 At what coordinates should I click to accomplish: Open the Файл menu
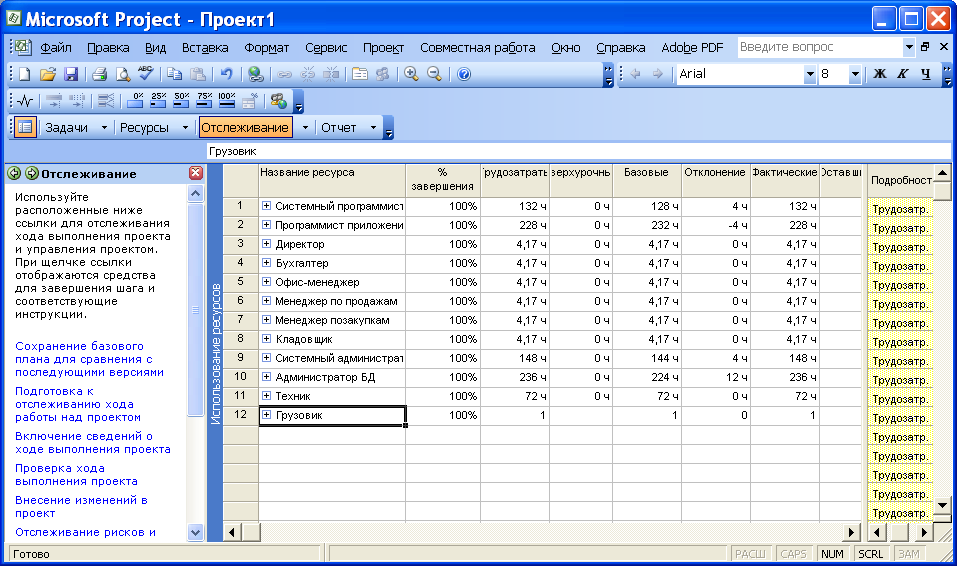click(x=56, y=48)
